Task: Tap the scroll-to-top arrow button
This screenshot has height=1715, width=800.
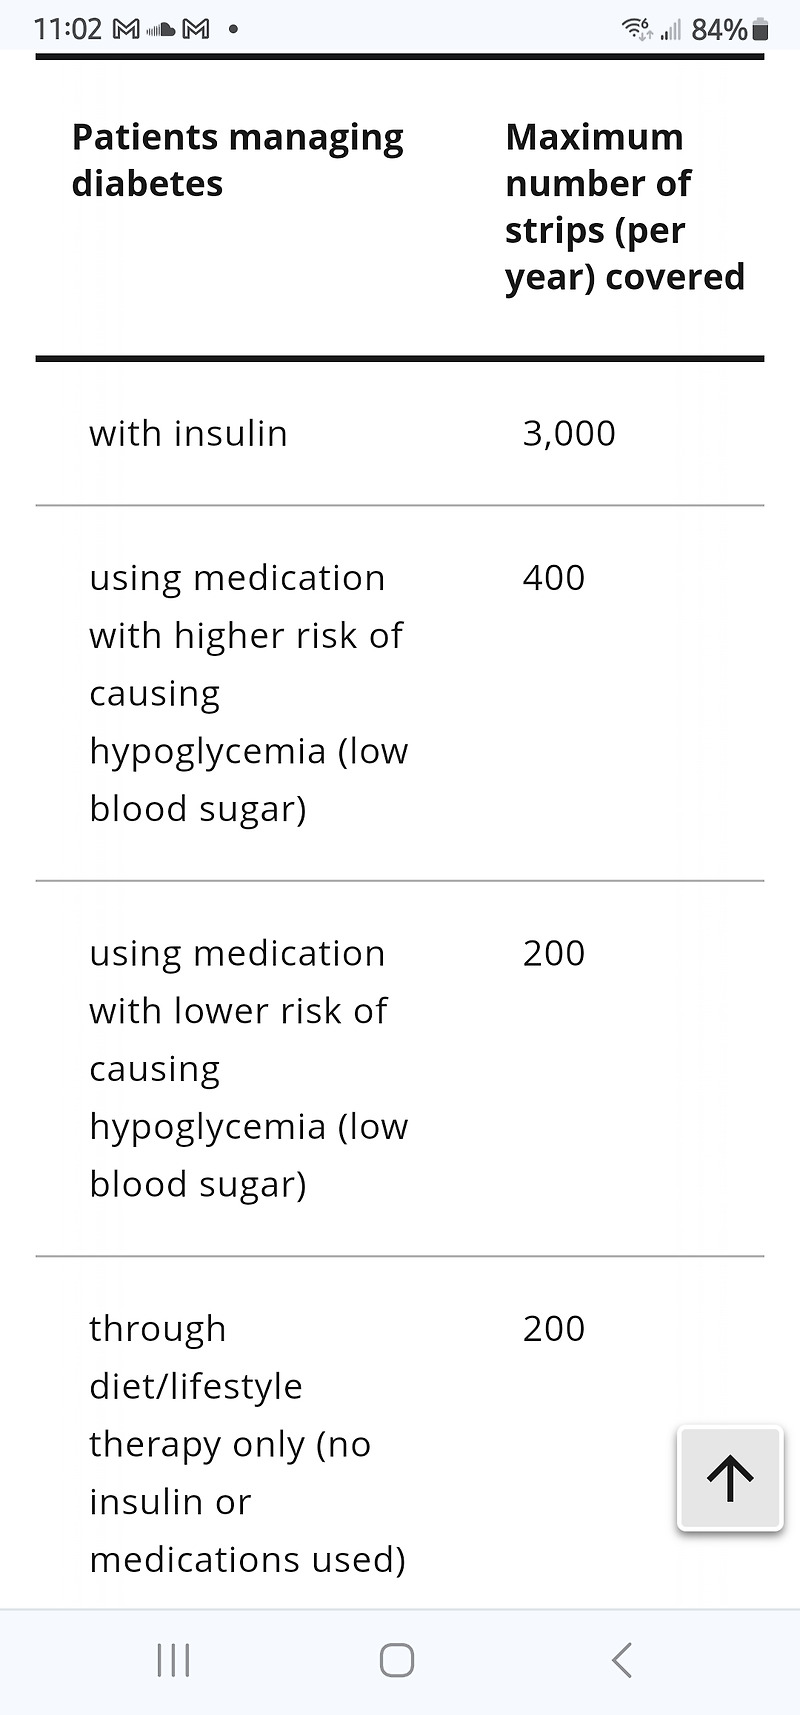Action: (730, 1478)
